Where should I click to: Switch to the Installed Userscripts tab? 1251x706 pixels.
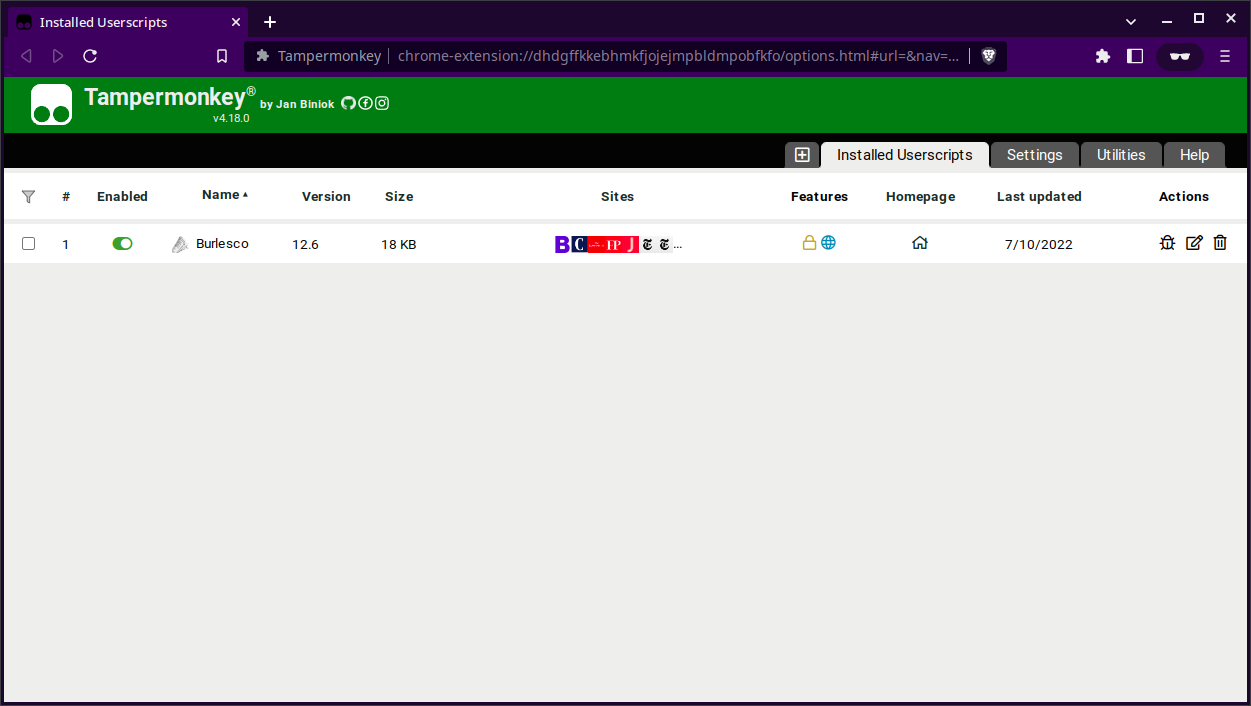pyautogui.click(x=905, y=155)
